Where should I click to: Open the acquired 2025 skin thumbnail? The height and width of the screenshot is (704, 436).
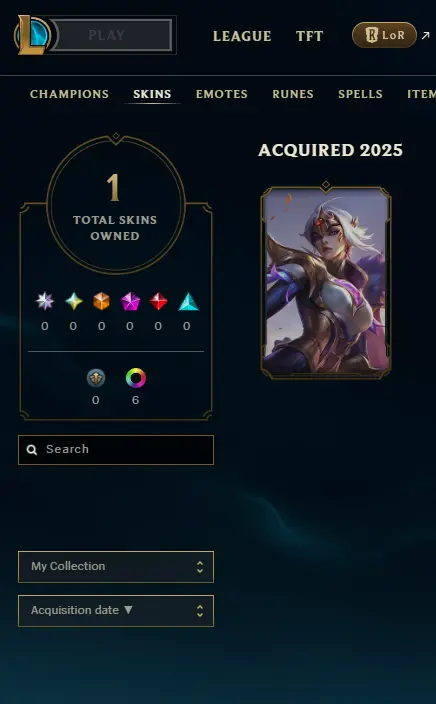326,281
